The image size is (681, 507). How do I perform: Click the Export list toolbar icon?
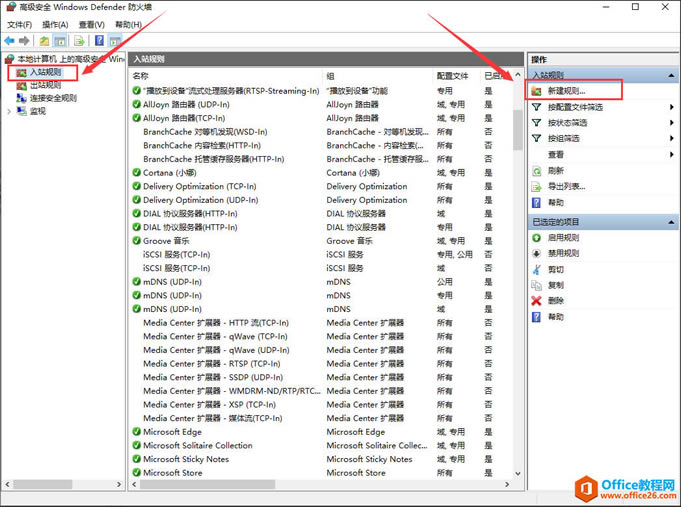(x=79, y=41)
